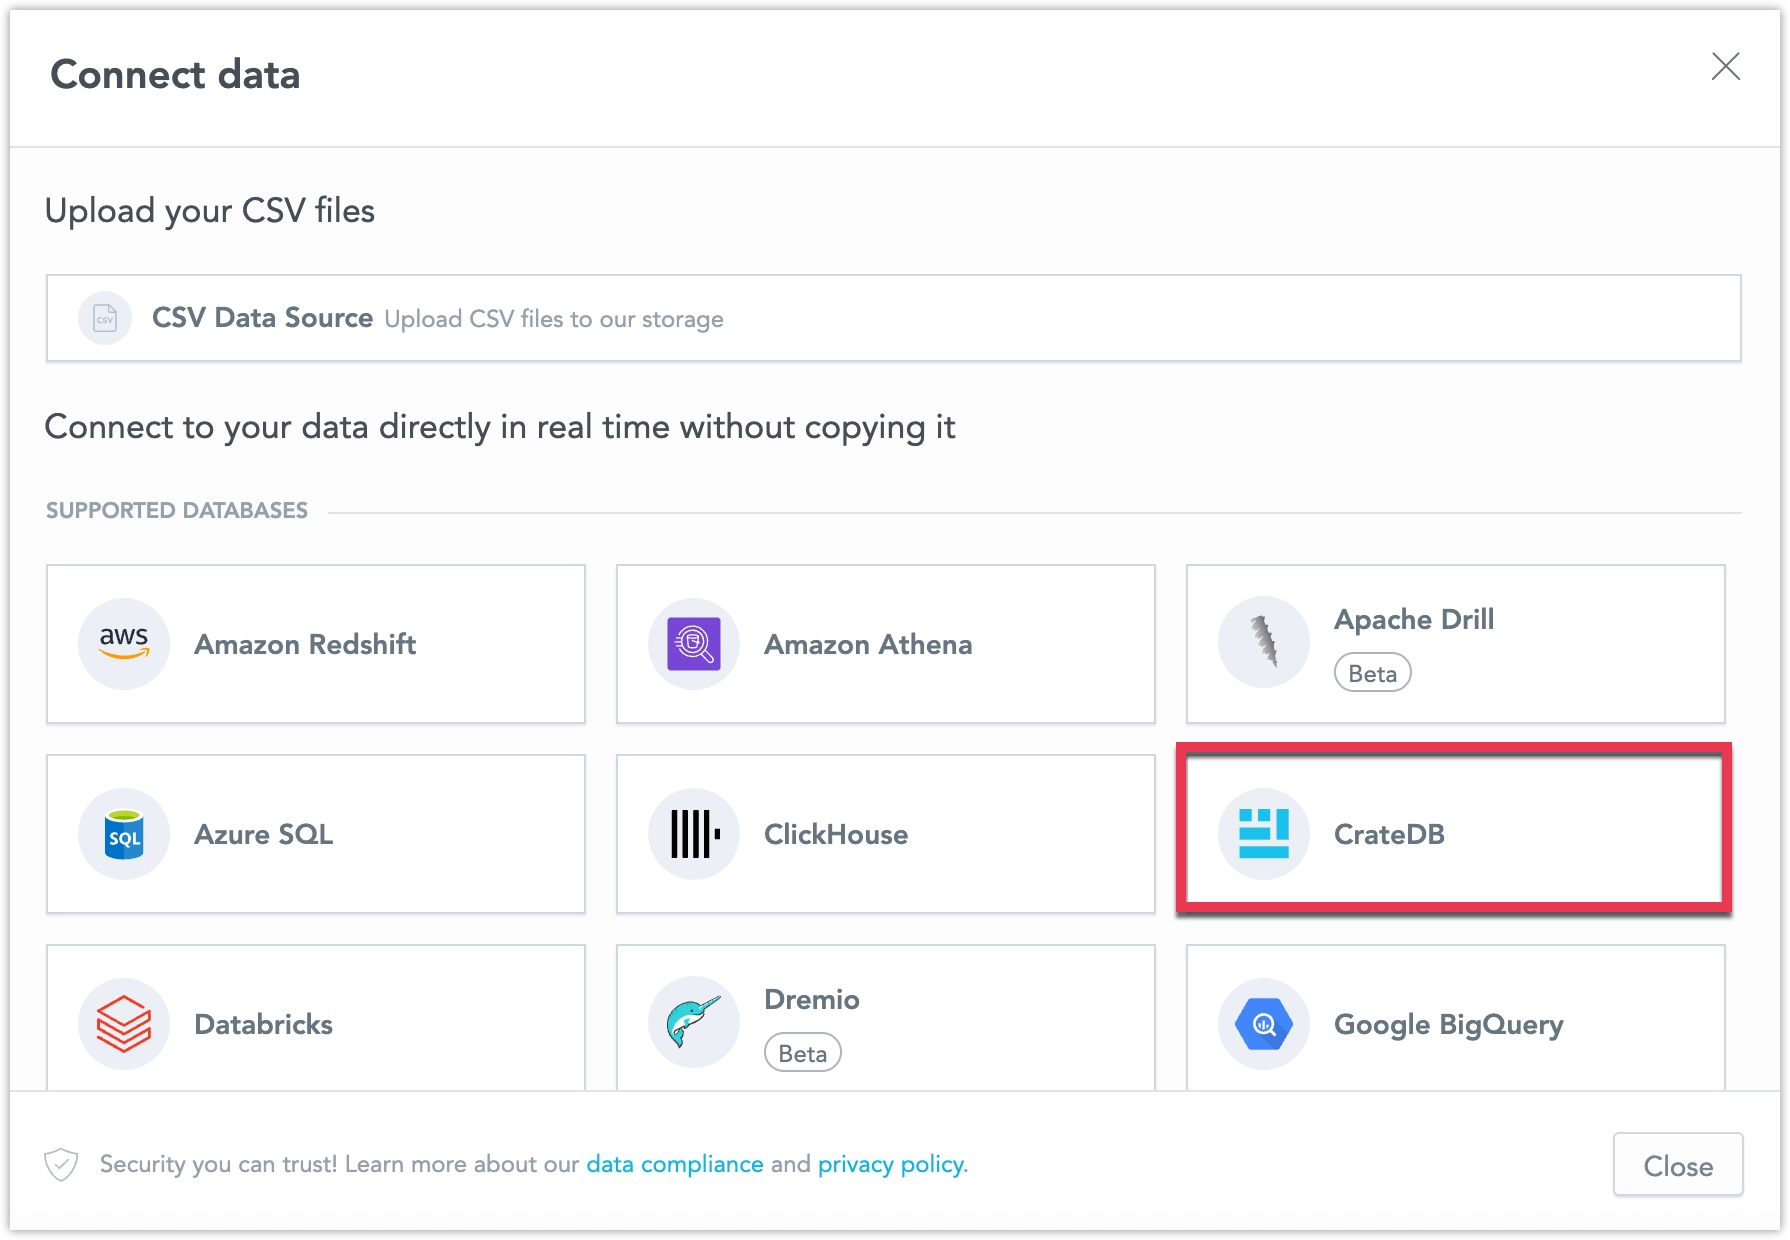Dismiss dialog with the X icon

coord(1725,67)
